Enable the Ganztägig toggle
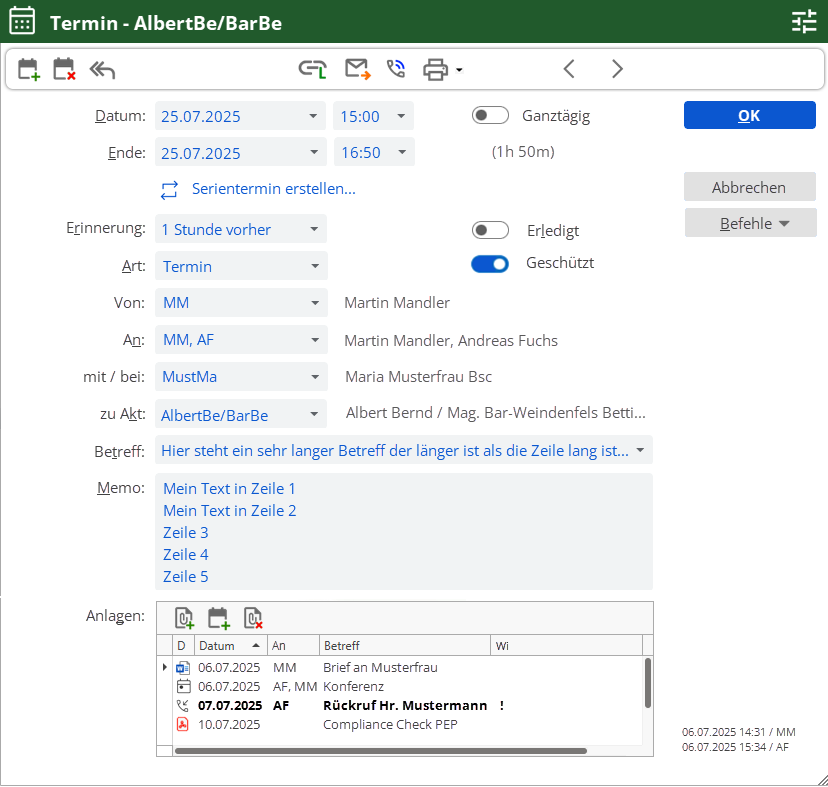Screen dimensions: 828x787 (x=490, y=115)
